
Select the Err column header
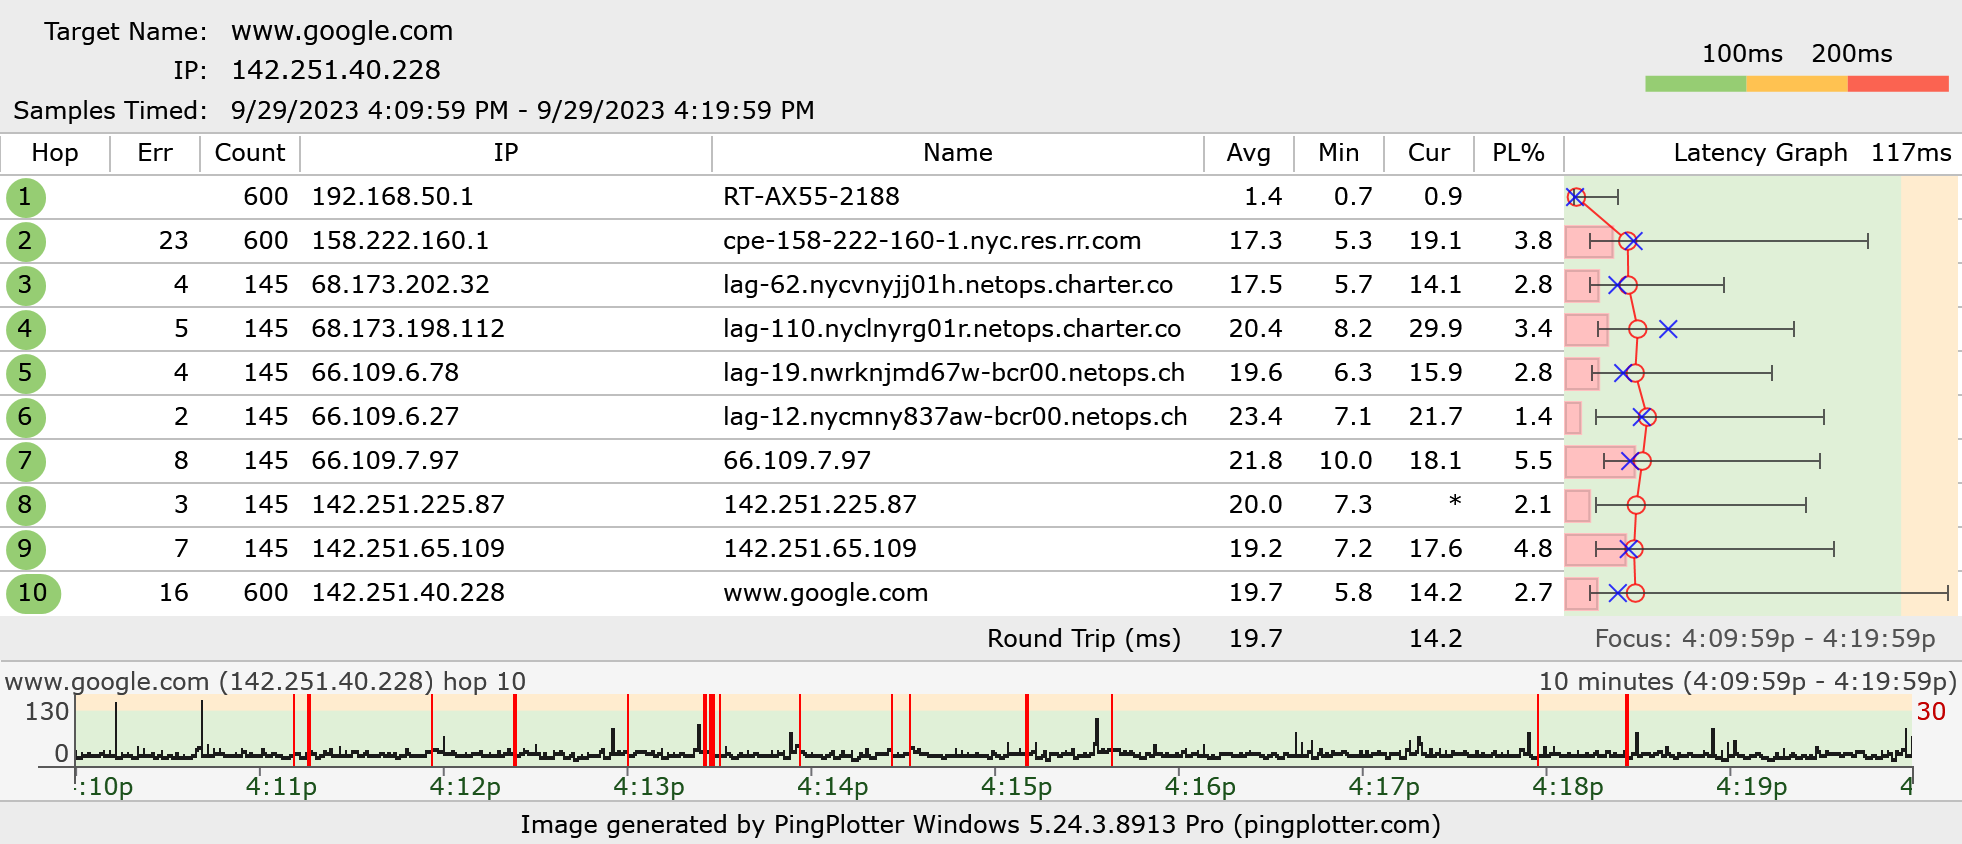coord(155,153)
